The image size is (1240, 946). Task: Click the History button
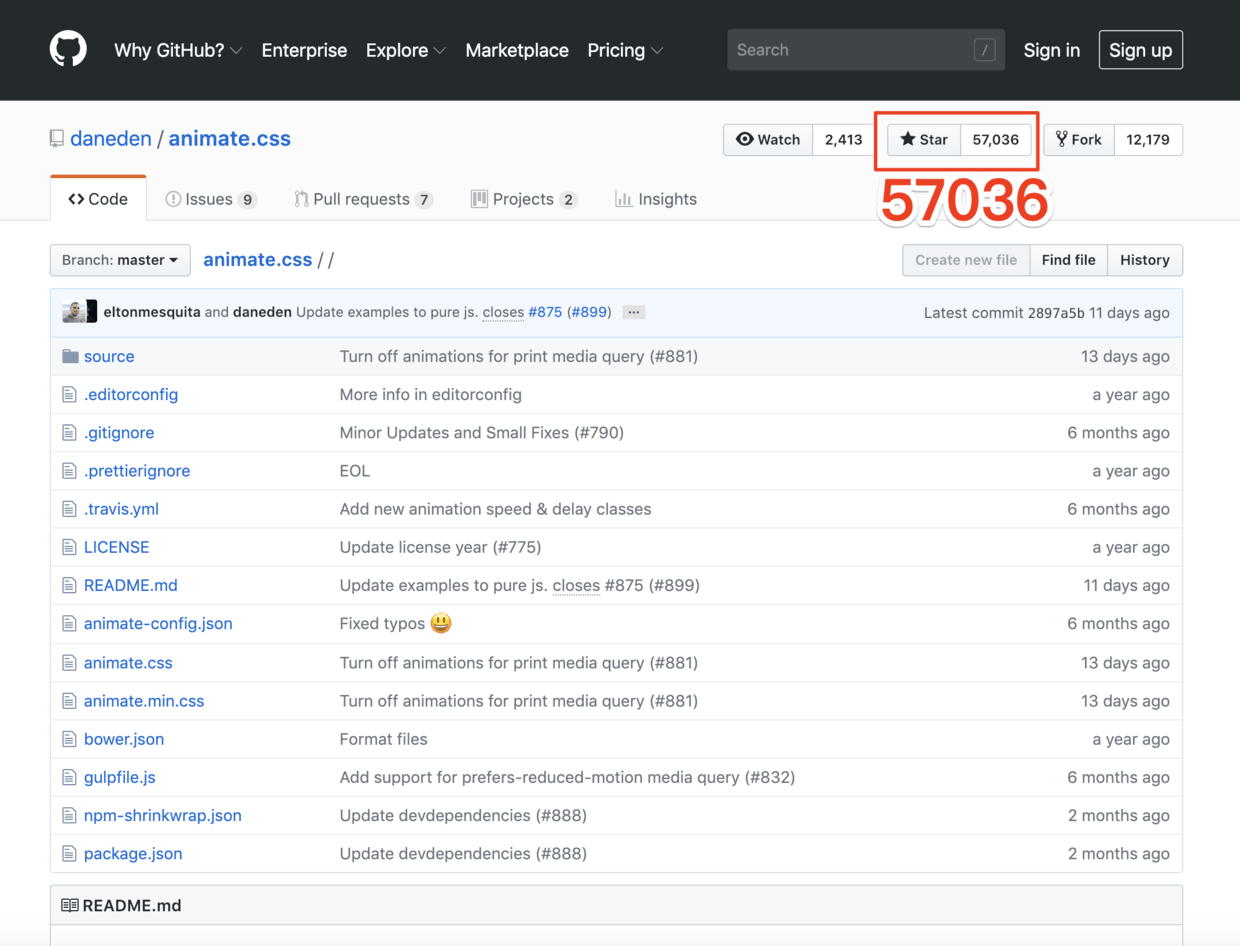pos(1145,260)
